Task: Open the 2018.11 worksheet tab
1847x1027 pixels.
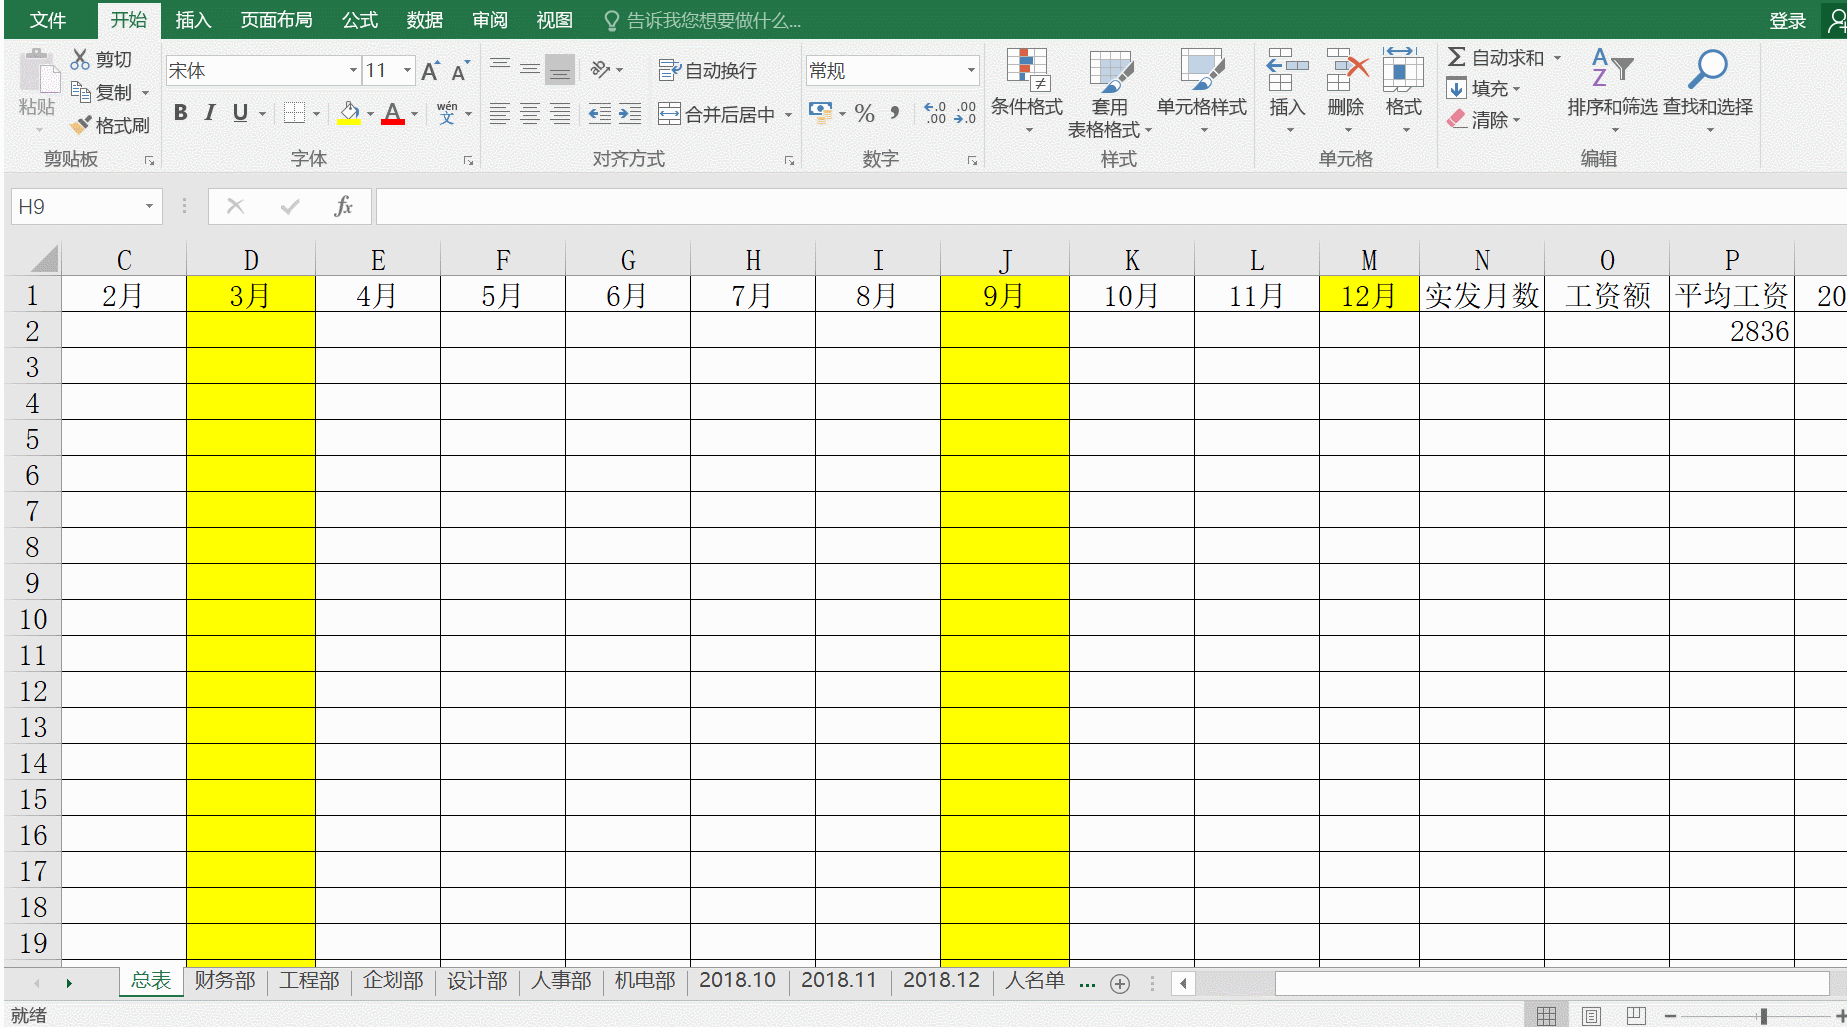Action: [838, 980]
